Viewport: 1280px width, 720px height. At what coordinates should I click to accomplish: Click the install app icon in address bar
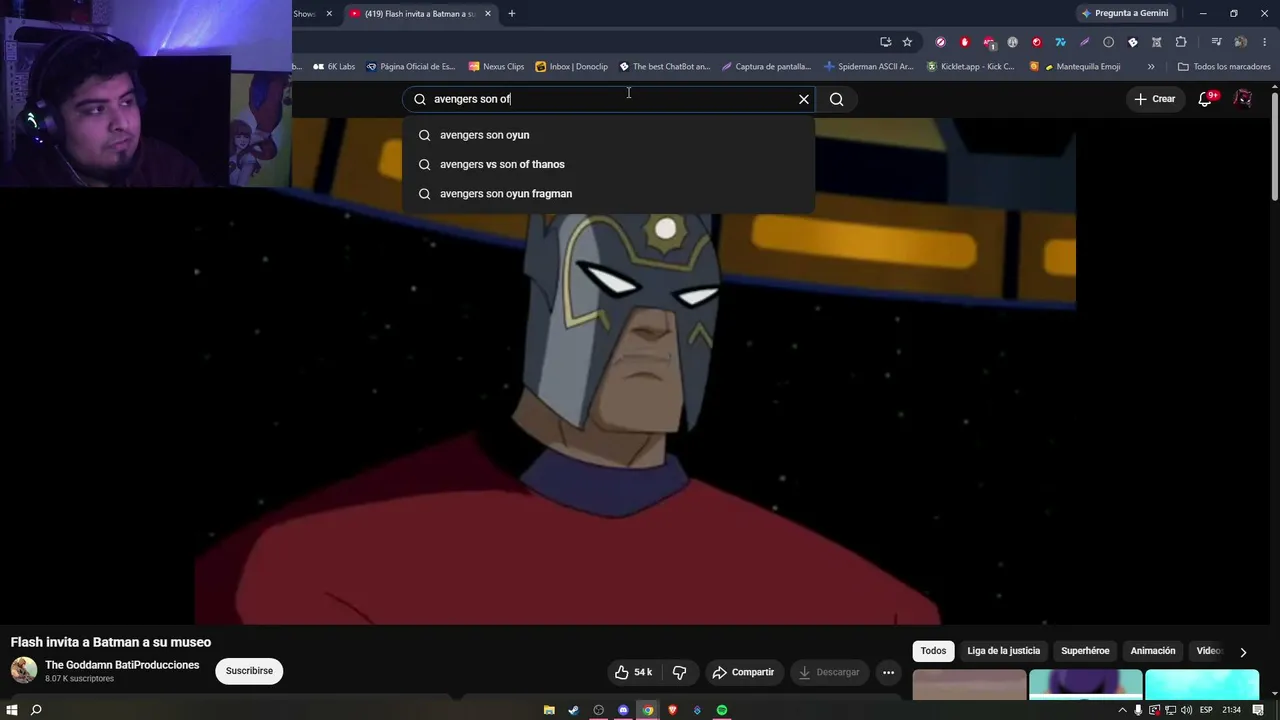pyautogui.click(x=885, y=42)
